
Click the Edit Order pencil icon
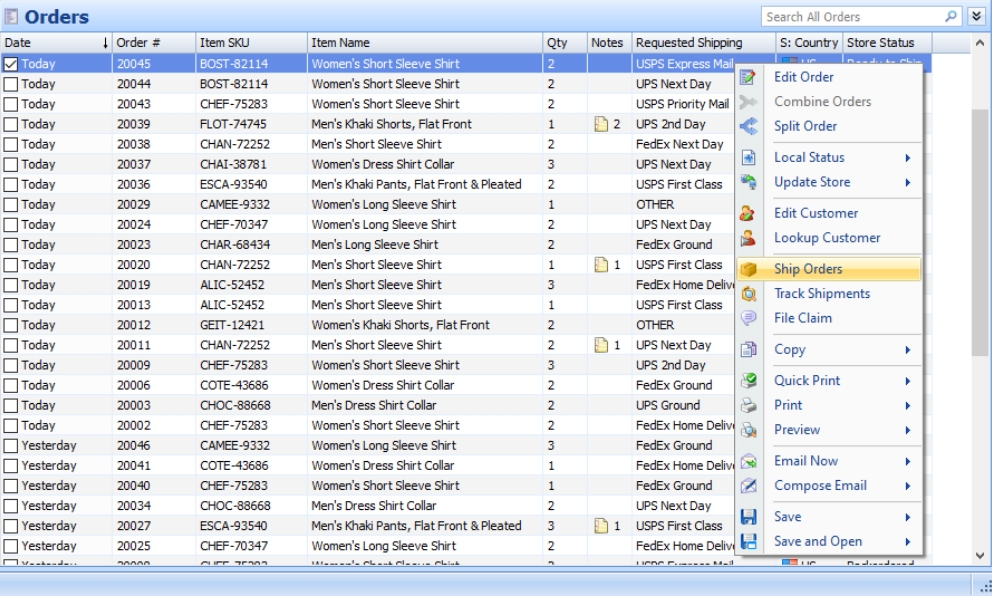click(748, 77)
